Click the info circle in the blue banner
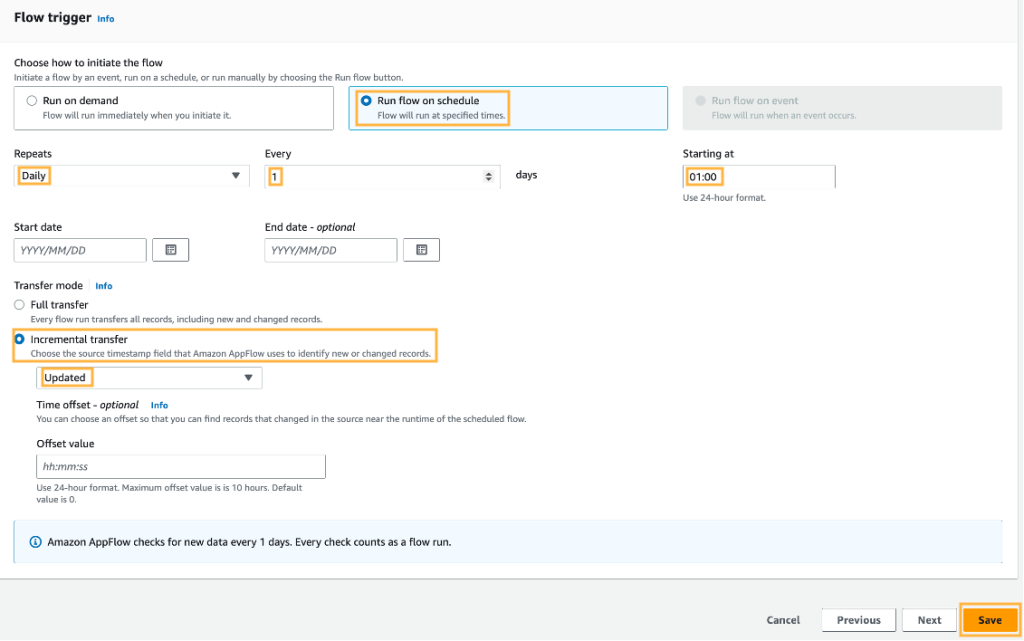Screen dimensions: 1024x641 click(x=36, y=541)
